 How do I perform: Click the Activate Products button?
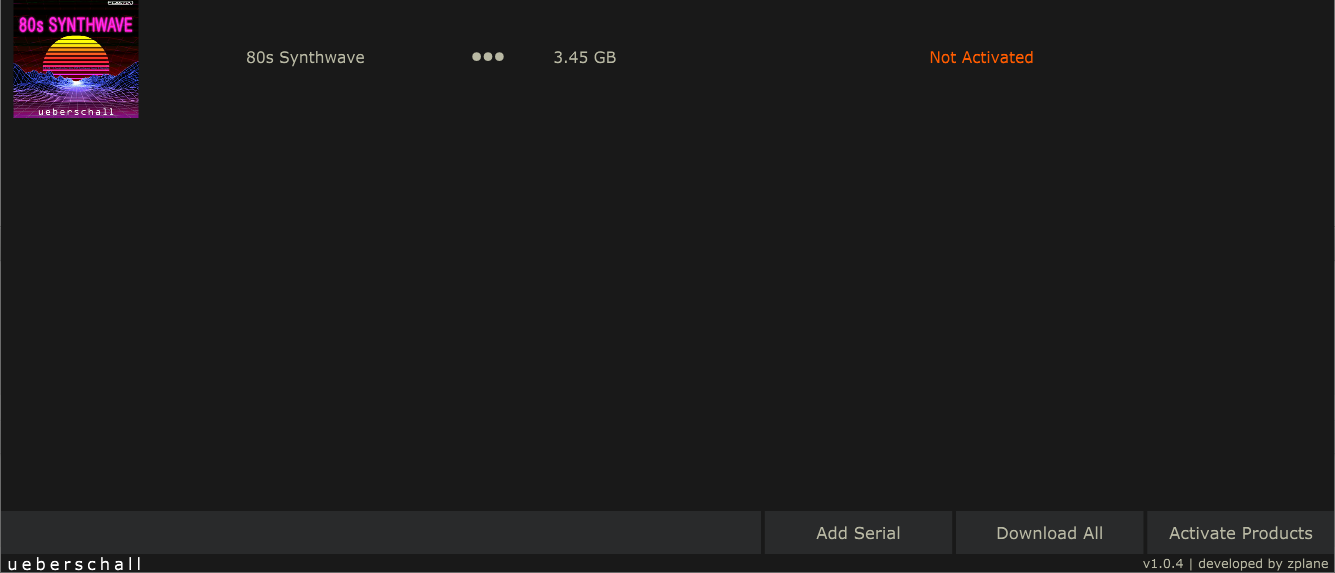coord(1240,533)
